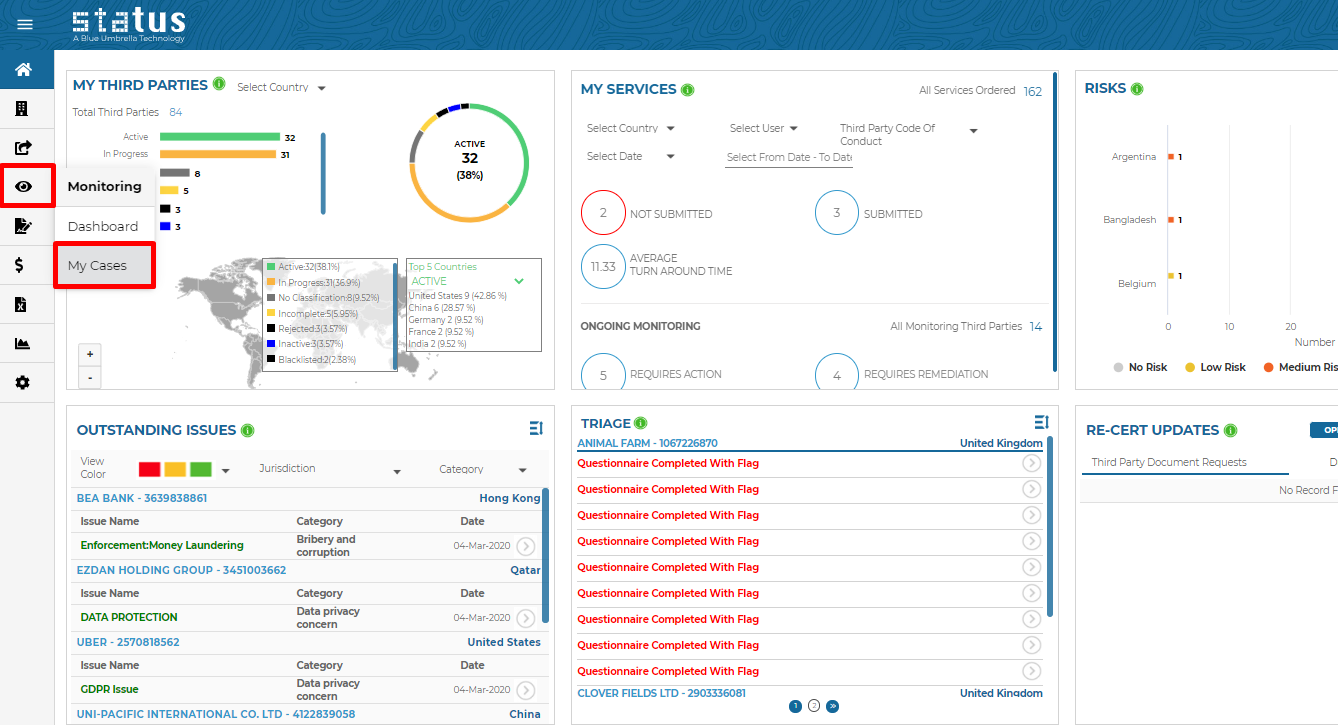Click the red View Color swatch
The width and height of the screenshot is (1341, 725).
pos(149,469)
